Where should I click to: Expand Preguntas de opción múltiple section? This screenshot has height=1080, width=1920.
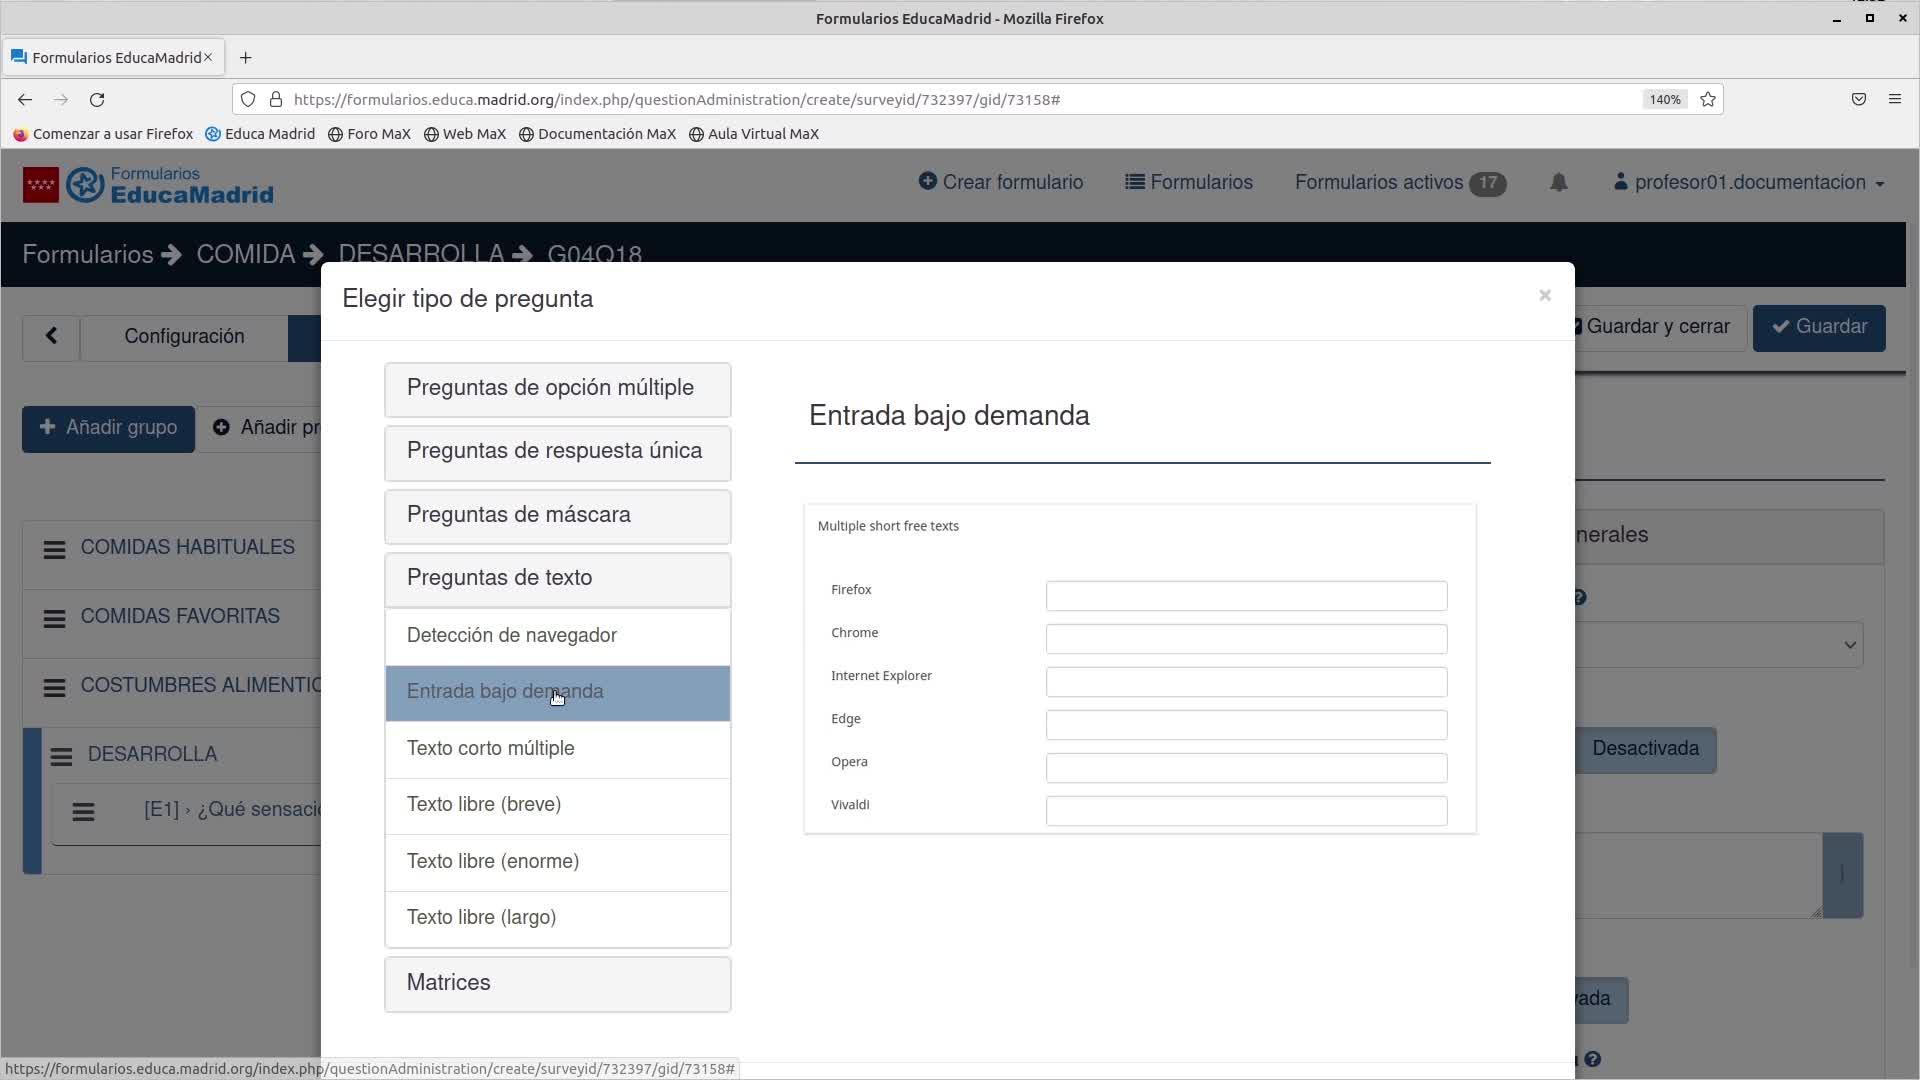557,389
